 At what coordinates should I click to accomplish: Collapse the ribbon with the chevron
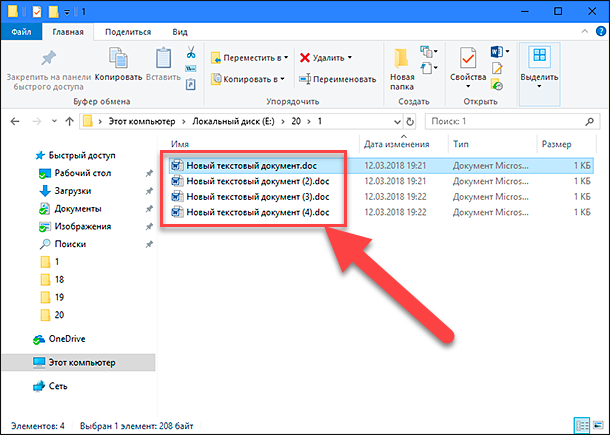pyautogui.click(x=585, y=32)
